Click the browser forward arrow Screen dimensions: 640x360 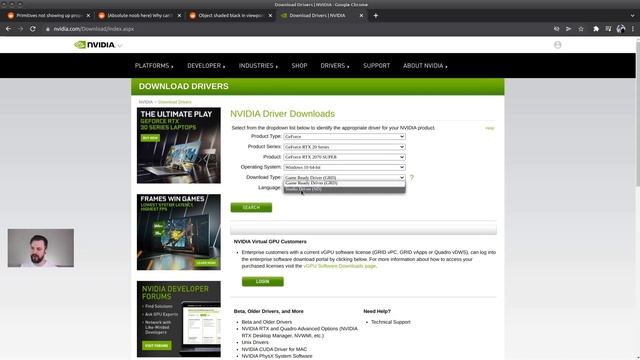coord(20,29)
